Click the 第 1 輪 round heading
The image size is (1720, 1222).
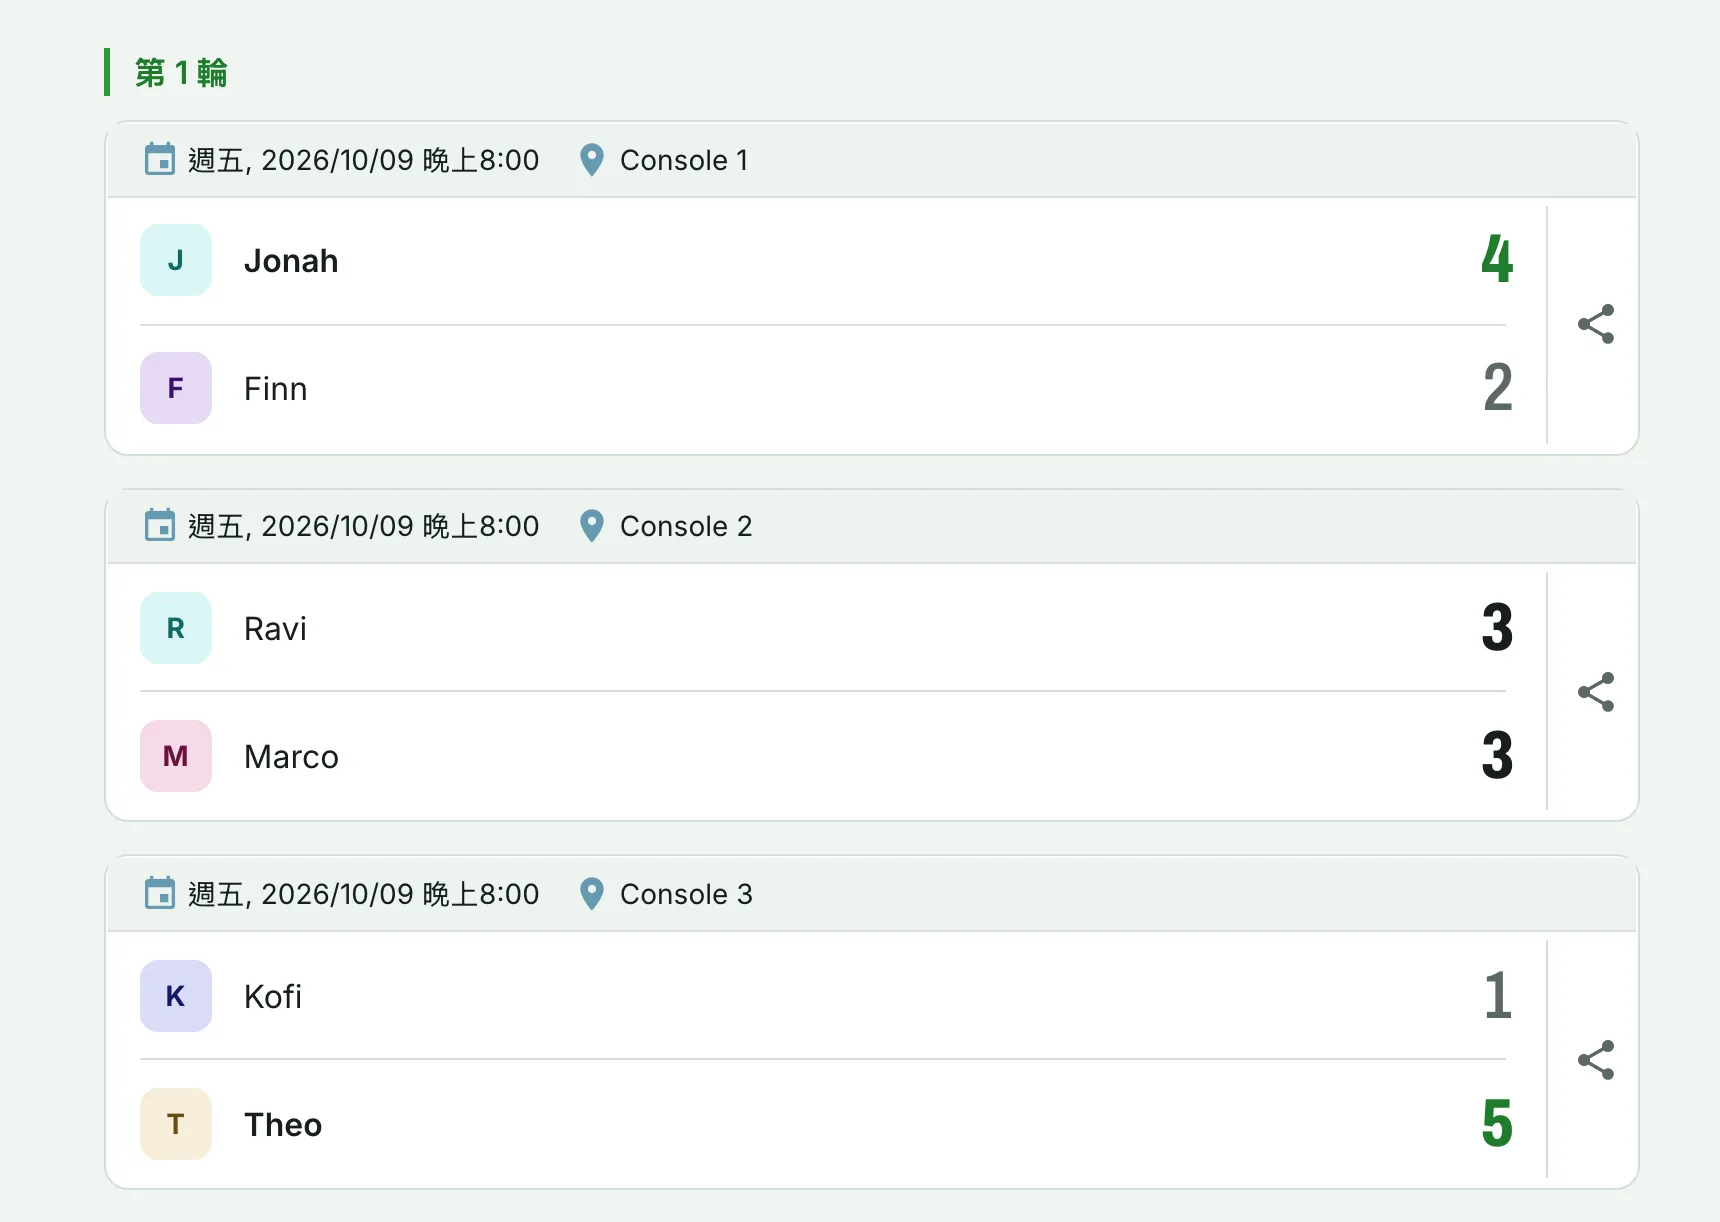point(181,73)
